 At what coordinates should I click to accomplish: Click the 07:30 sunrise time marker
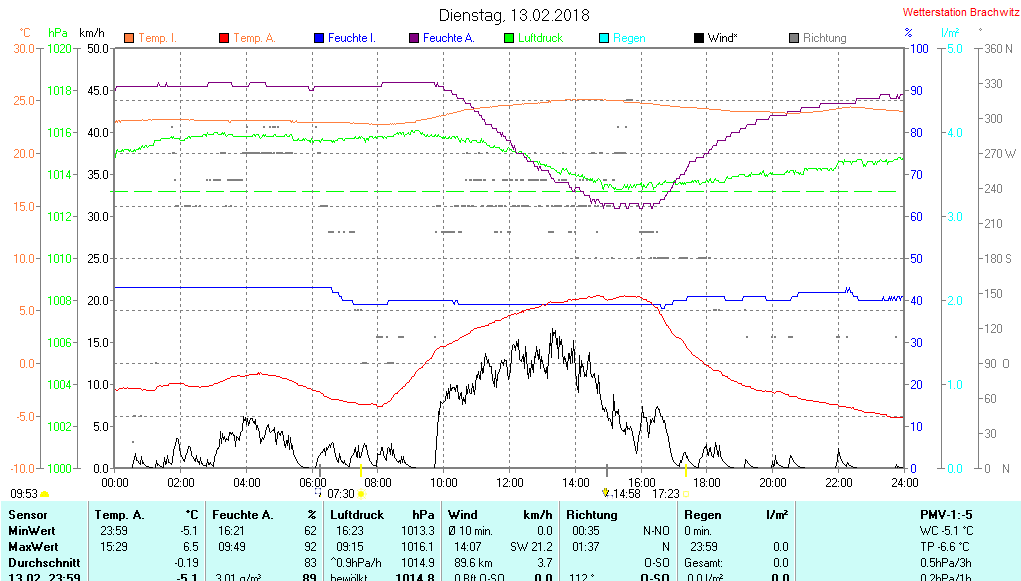click(341, 493)
